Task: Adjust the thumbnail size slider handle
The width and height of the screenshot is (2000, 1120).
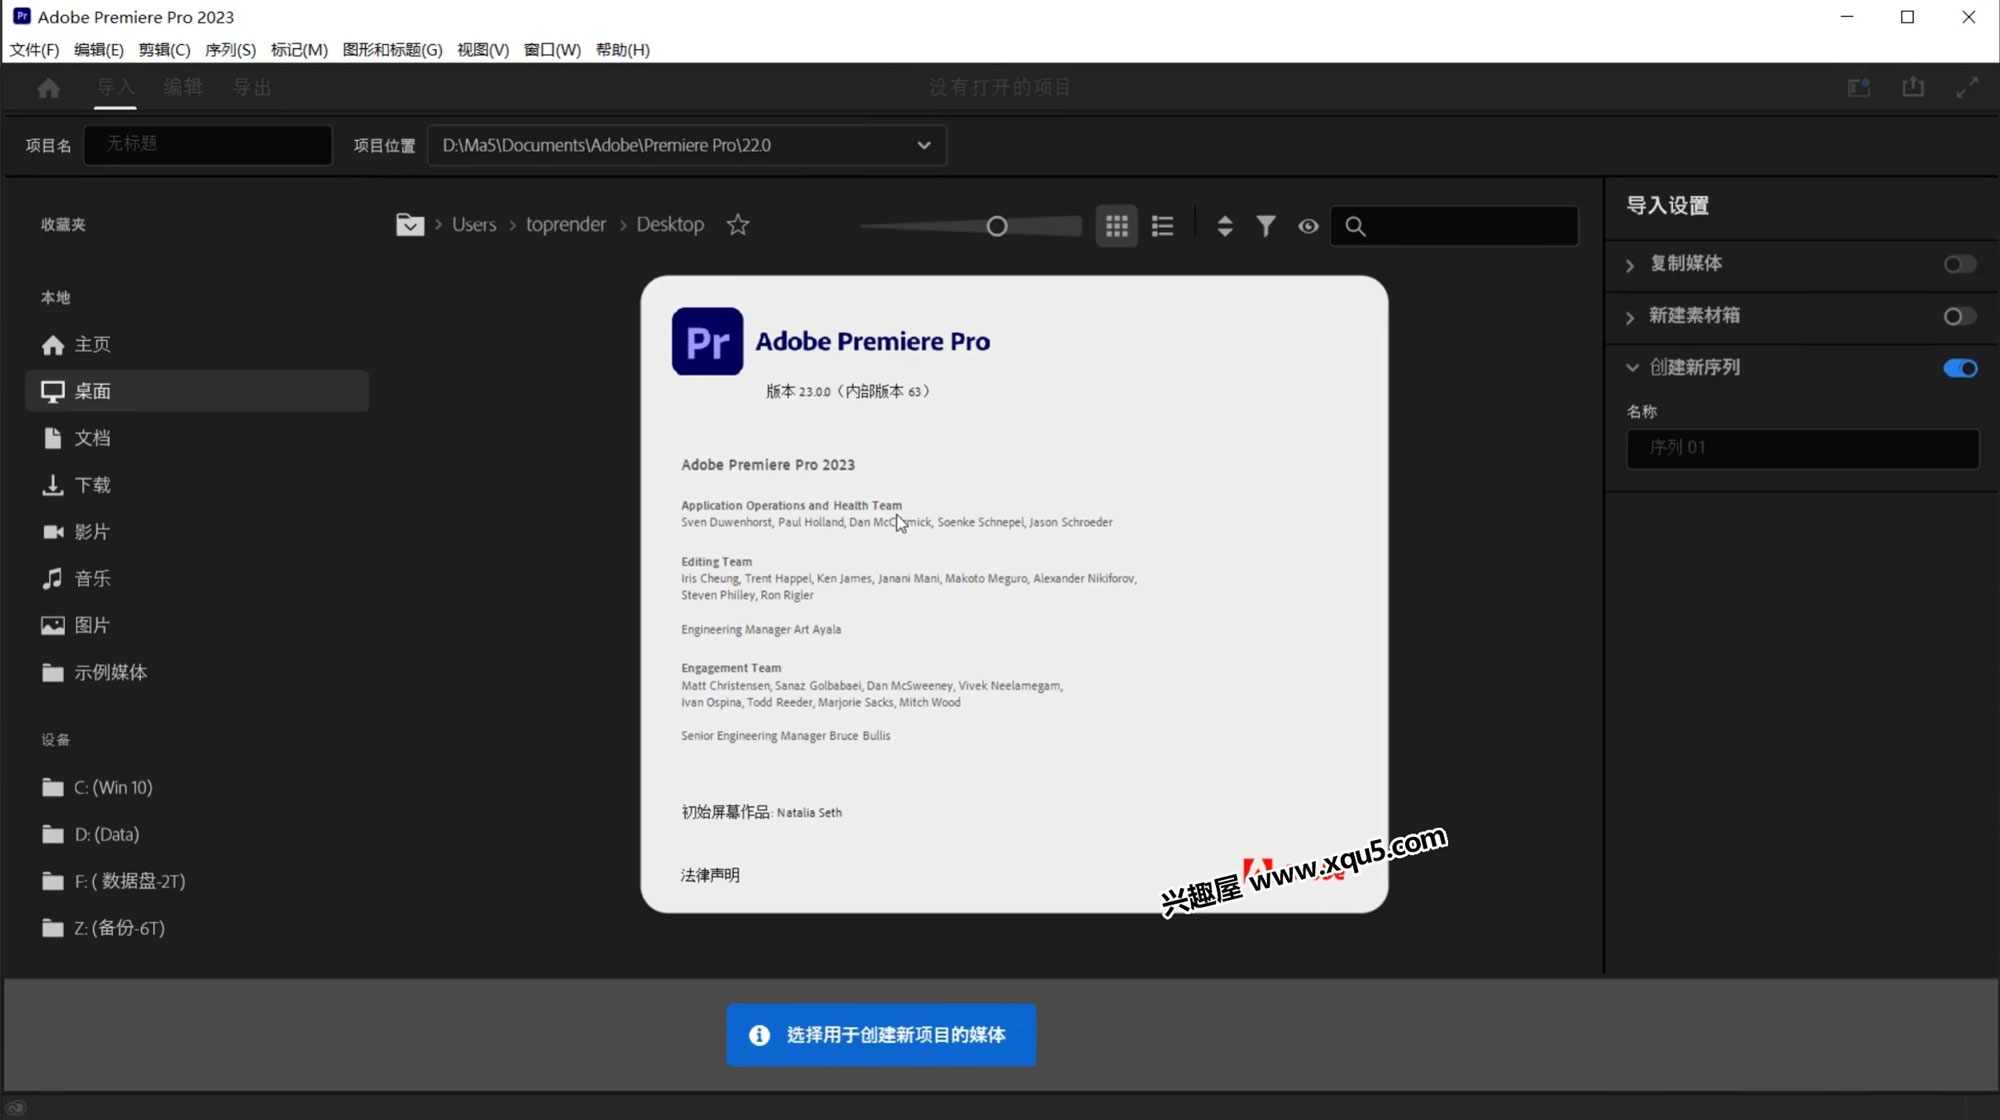Action: click(x=996, y=227)
